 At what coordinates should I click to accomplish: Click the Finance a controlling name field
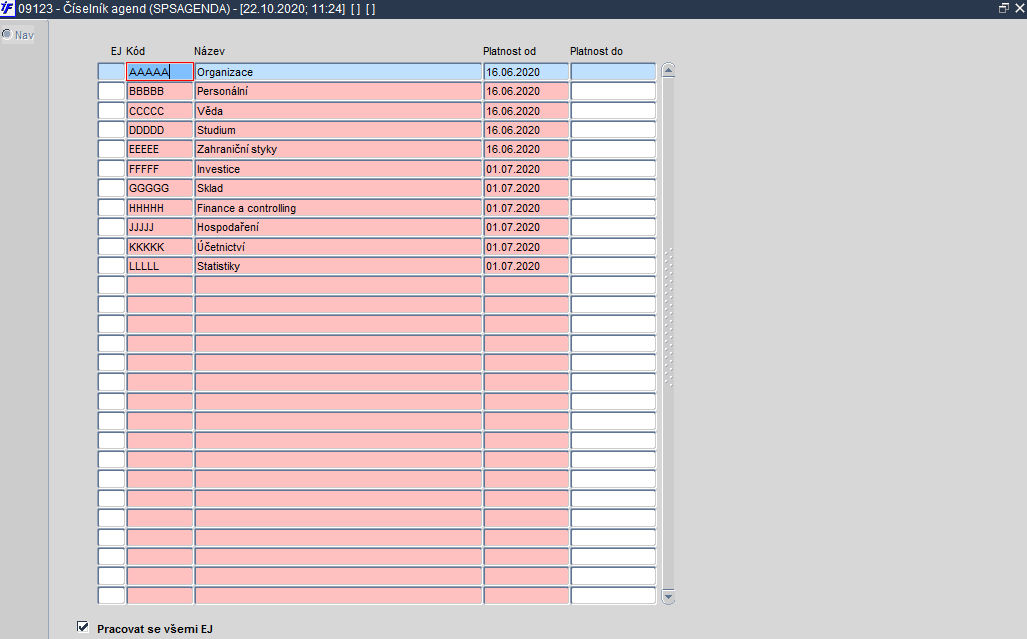tap(338, 208)
